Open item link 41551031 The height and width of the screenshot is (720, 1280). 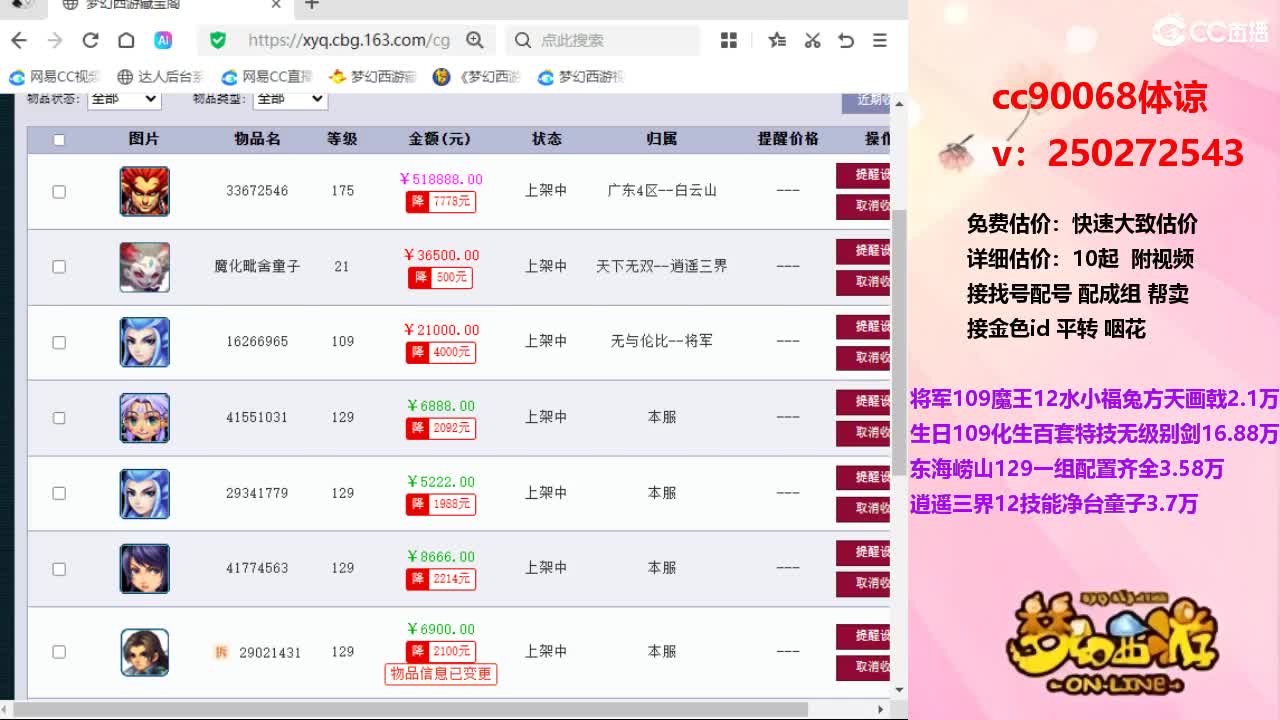pos(257,417)
